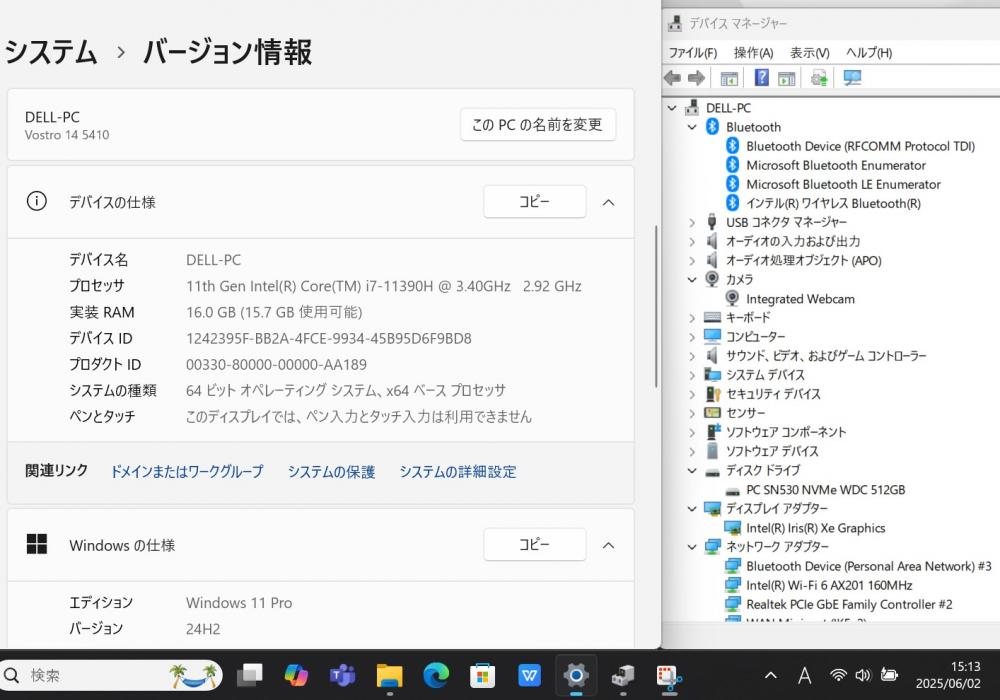Image resolution: width=1000 pixels, height=700 pixels.
Task: Select インテル(R) ワイヤレス Bluetooth(R) device
Action: [833, 203]
